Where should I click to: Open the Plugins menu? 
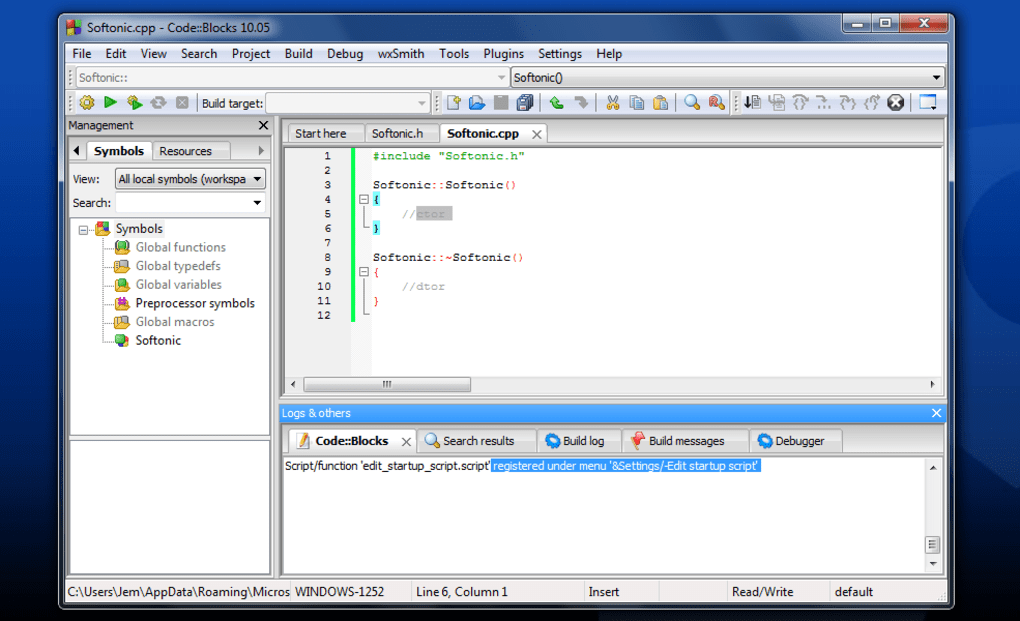(x=503, y=54)
